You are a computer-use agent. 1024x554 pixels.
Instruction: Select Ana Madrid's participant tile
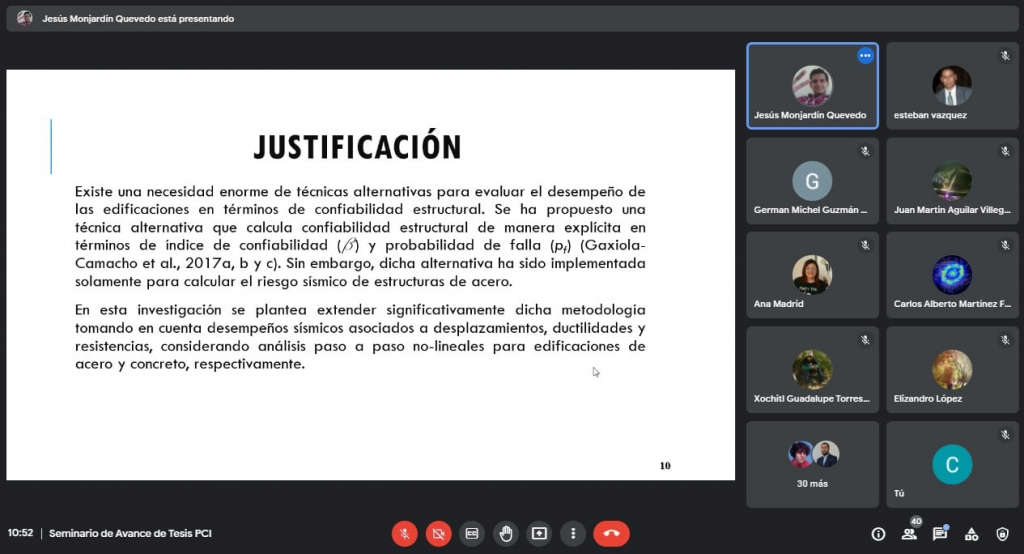point(812,275)
